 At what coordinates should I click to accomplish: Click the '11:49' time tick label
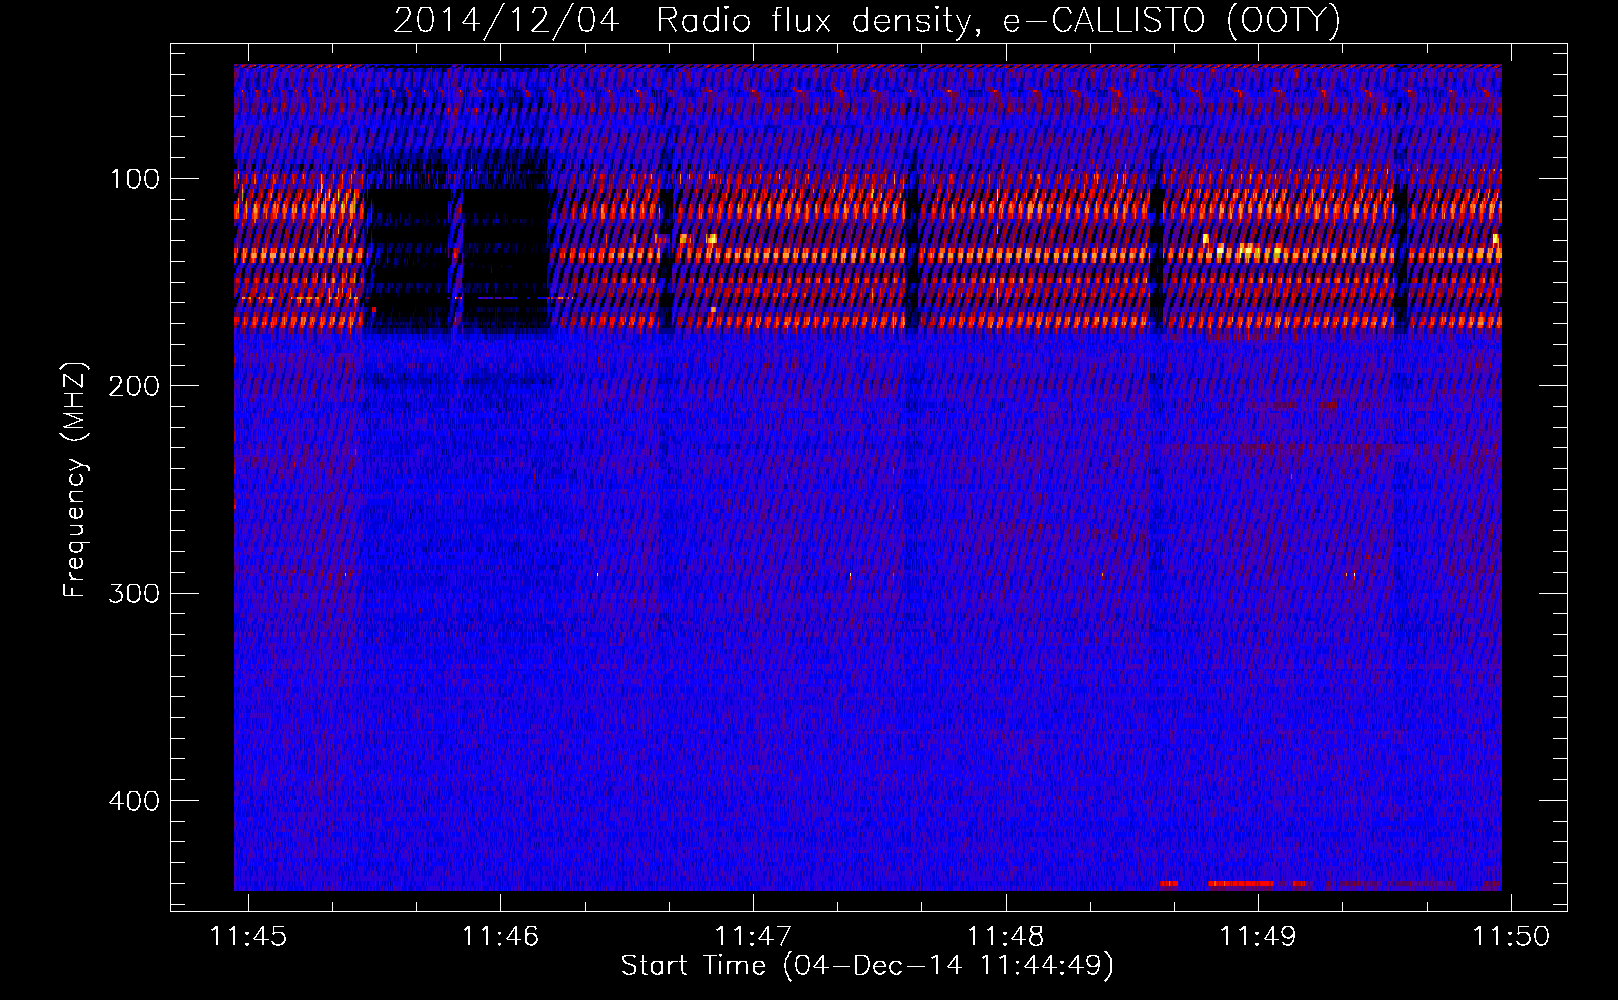(1258, 936)
